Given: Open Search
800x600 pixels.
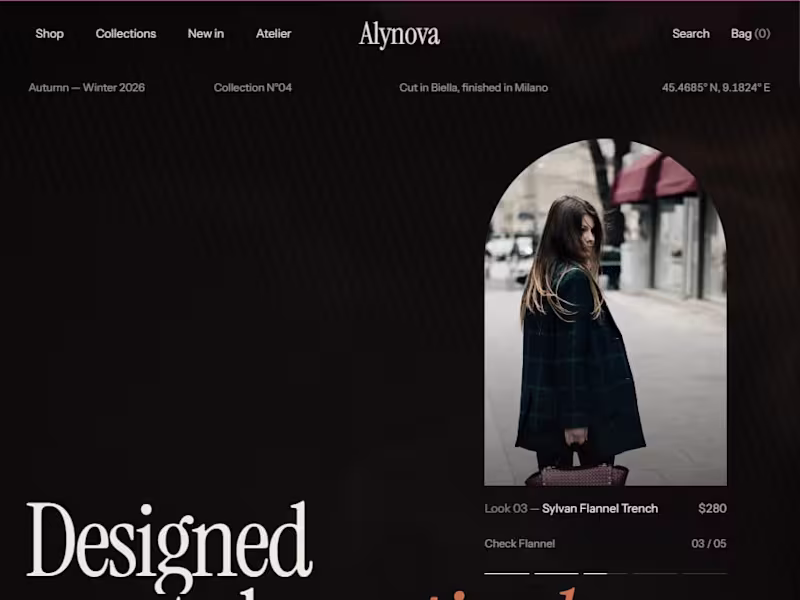Looking at the screenshot, I should pos(691,34).
